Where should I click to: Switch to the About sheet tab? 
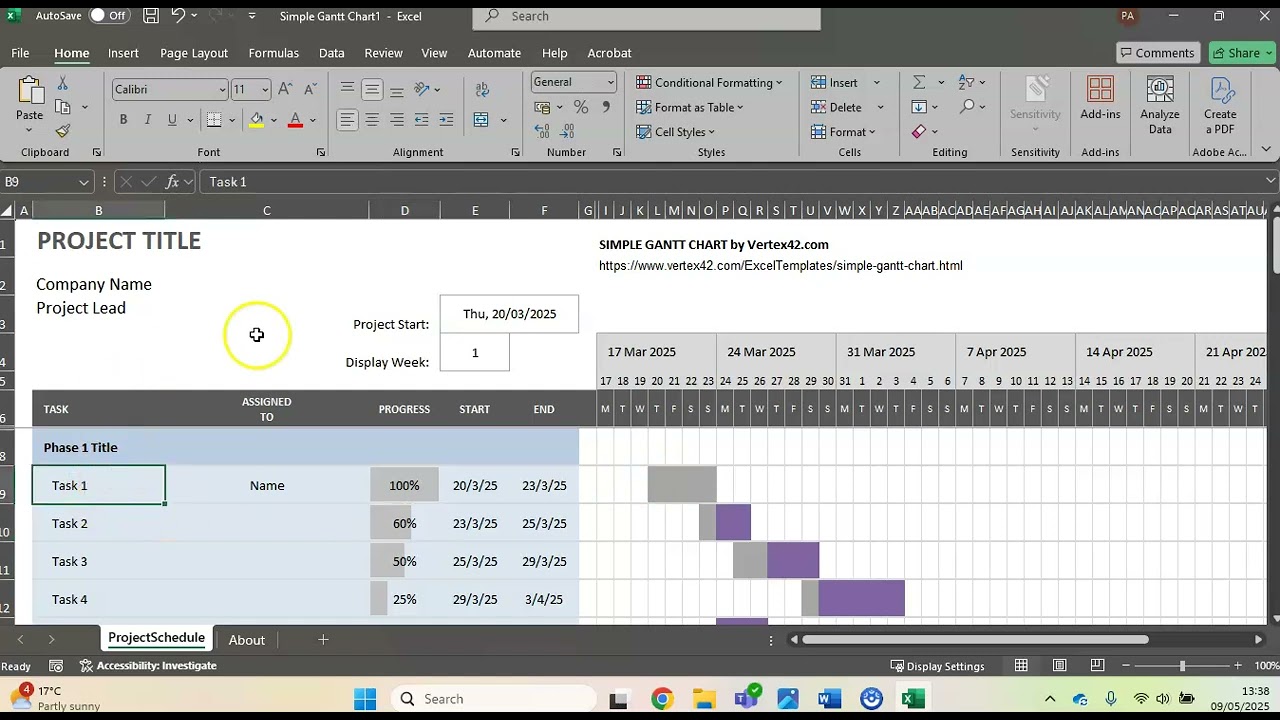click(246, 640)
